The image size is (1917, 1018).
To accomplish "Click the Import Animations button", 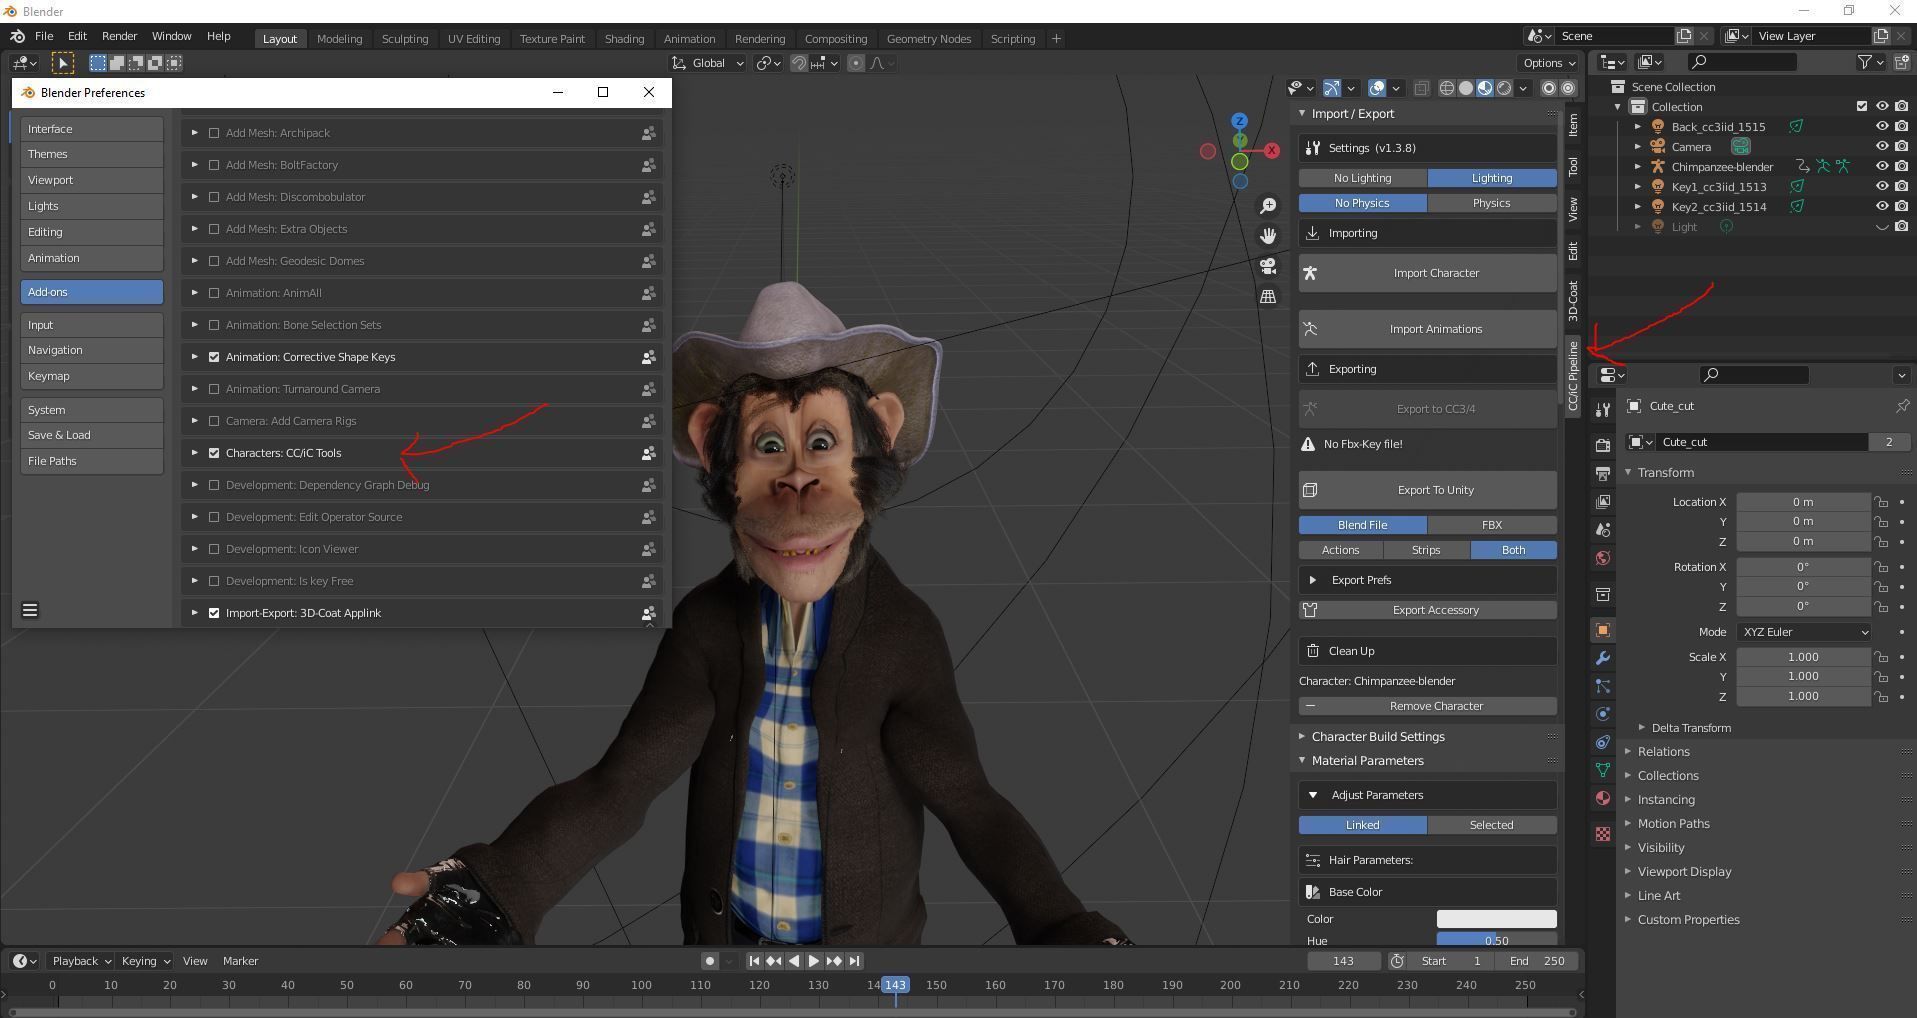I will 1427,329.
